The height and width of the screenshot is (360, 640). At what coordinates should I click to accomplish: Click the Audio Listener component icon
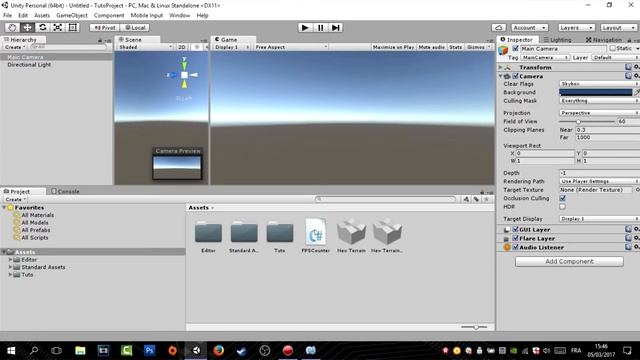[507, 247]
